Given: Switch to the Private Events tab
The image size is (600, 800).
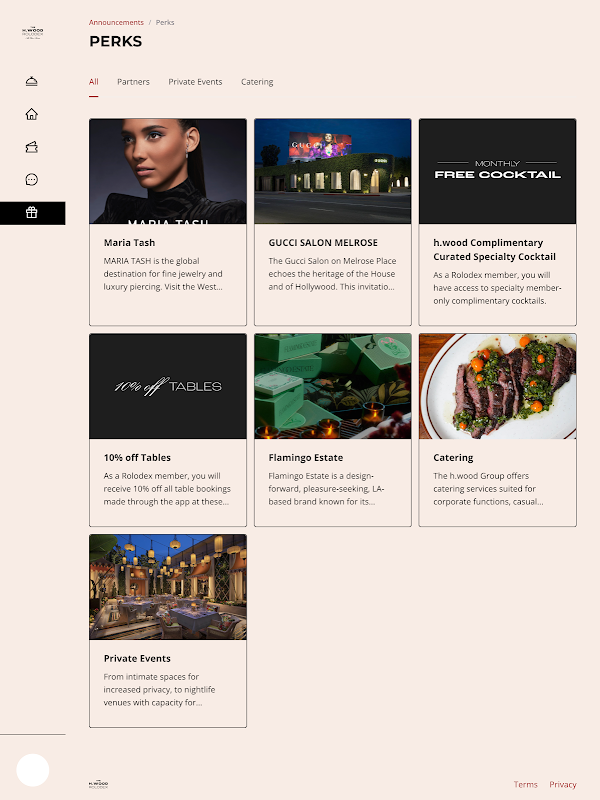Looking at the screenshot, I should tap(195, 82).
